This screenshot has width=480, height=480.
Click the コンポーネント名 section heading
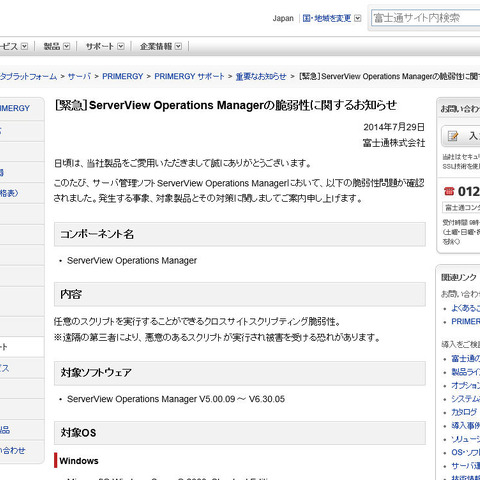tap(97, 234)
